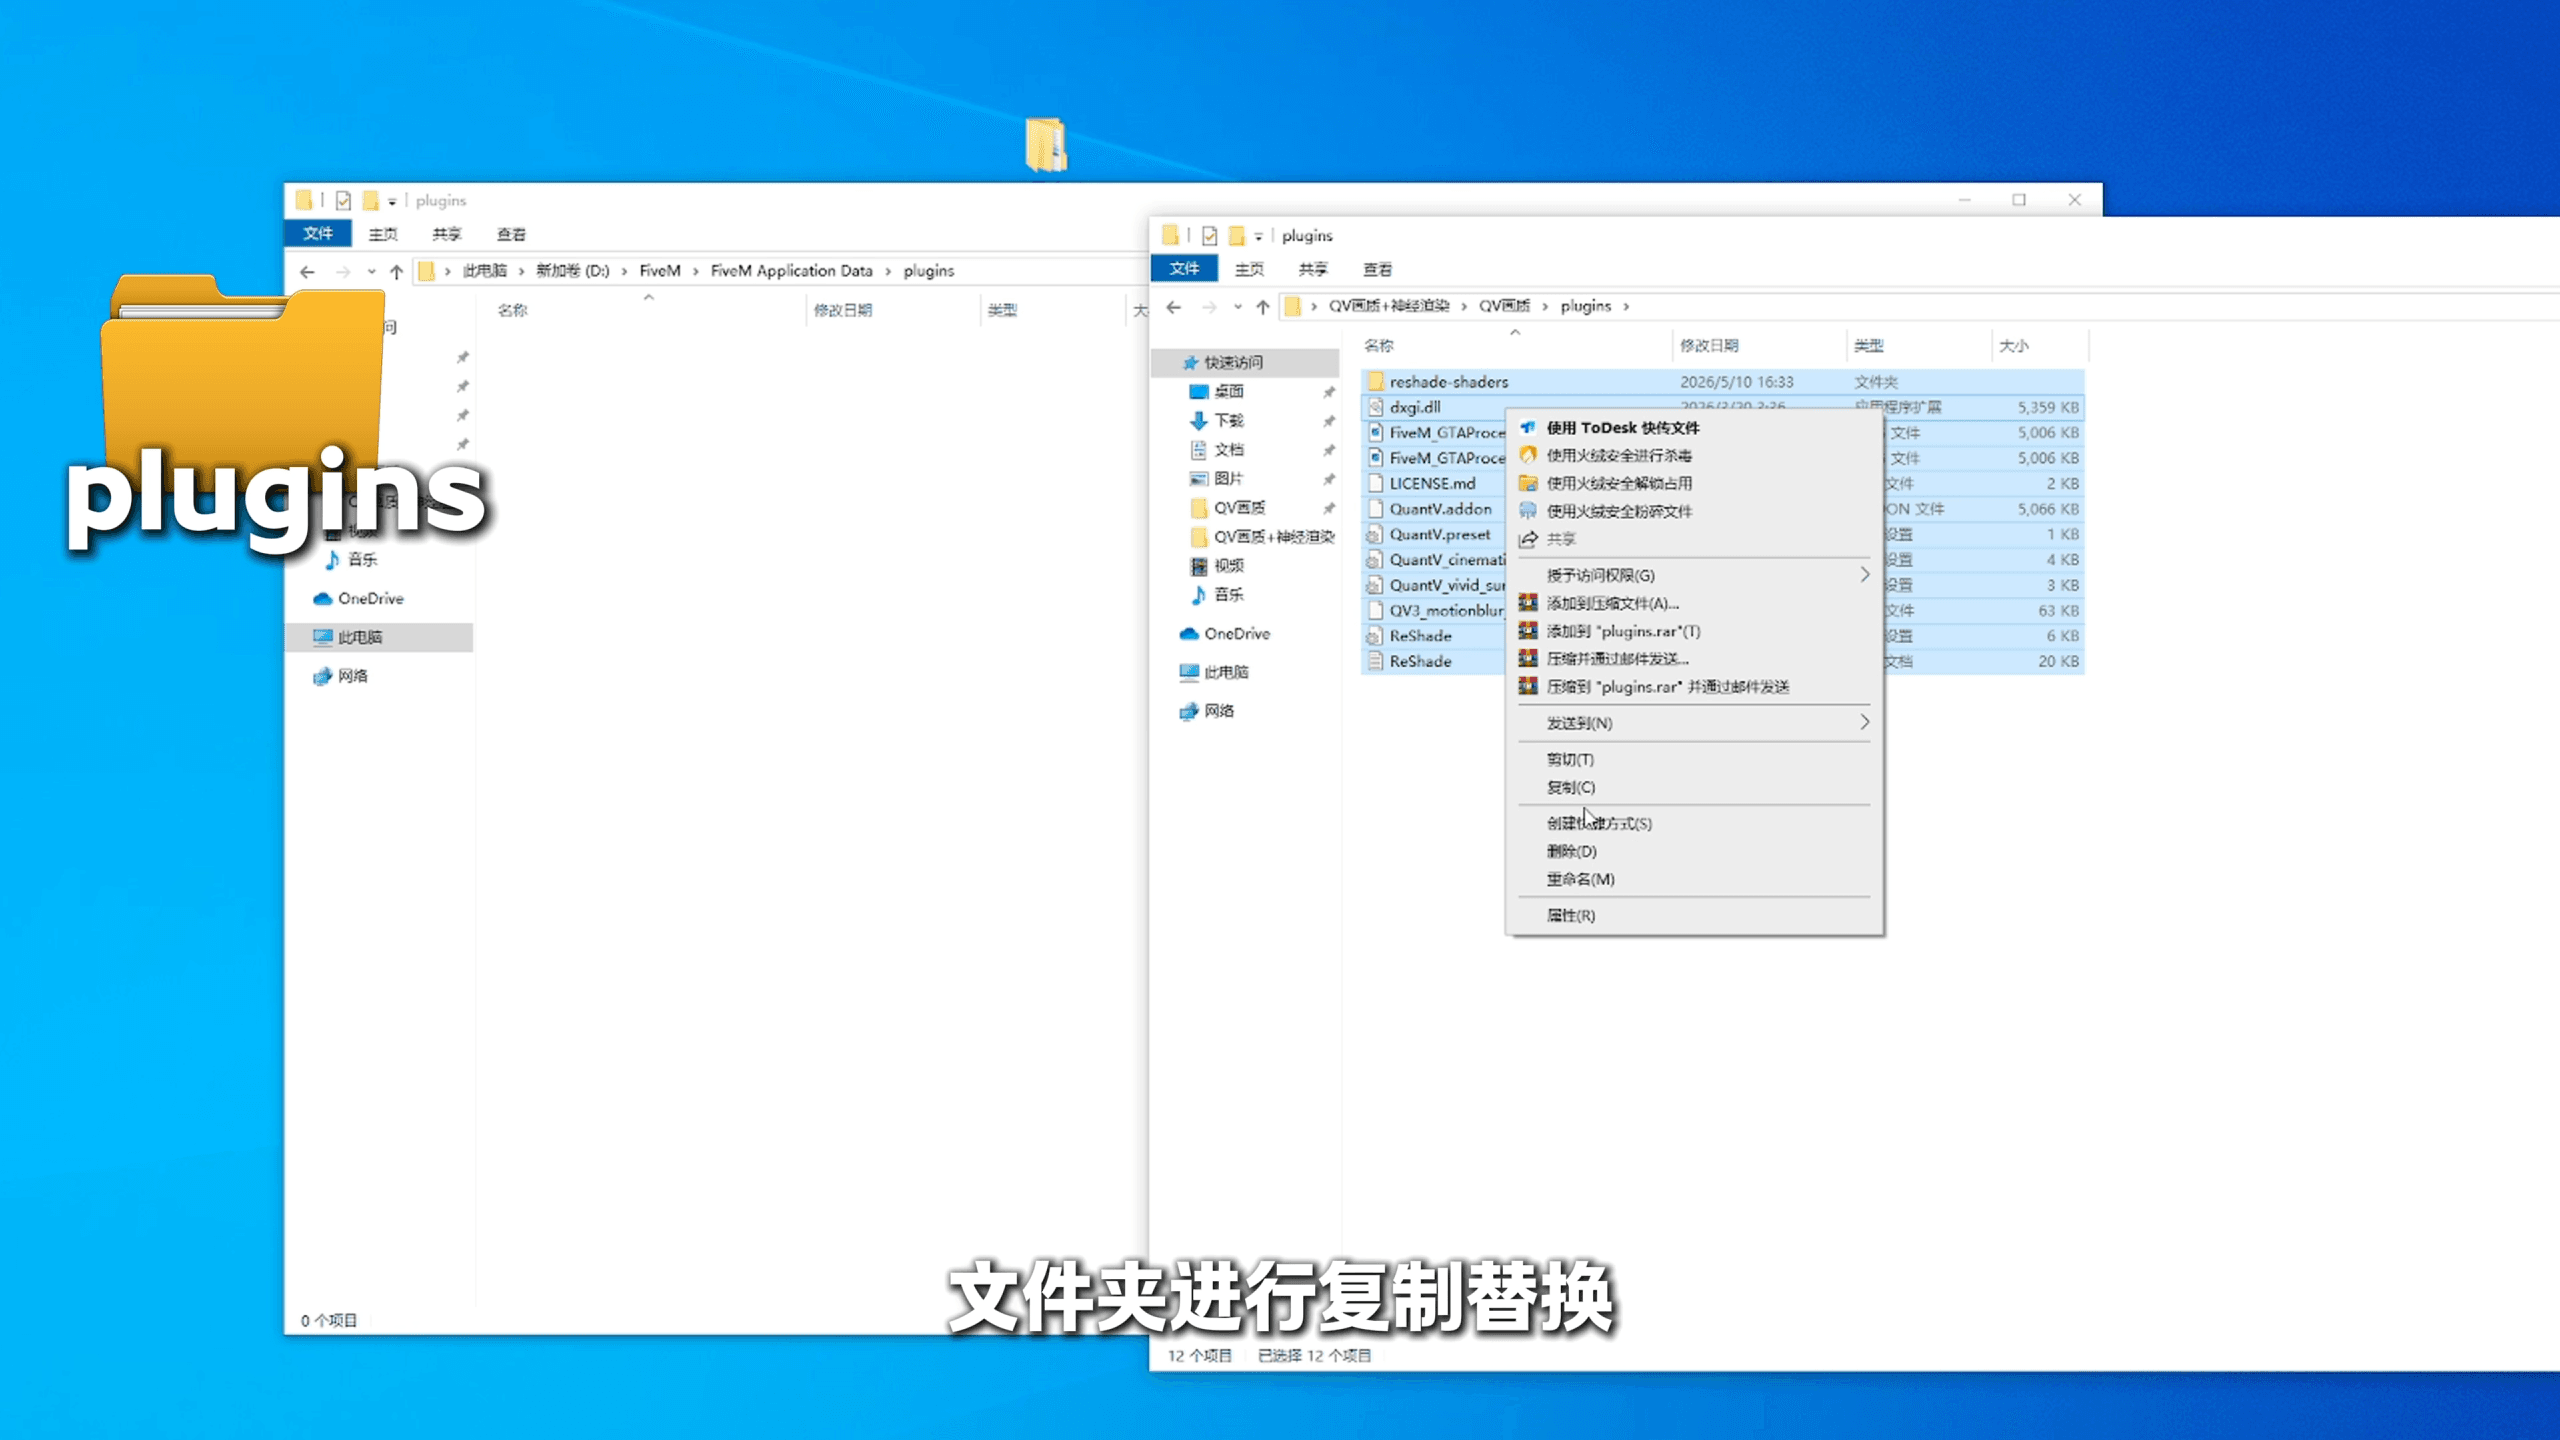Open 属性(R) properties entry
Viewport: 2560px width, 1440px height.
(x=1571, y=915)
